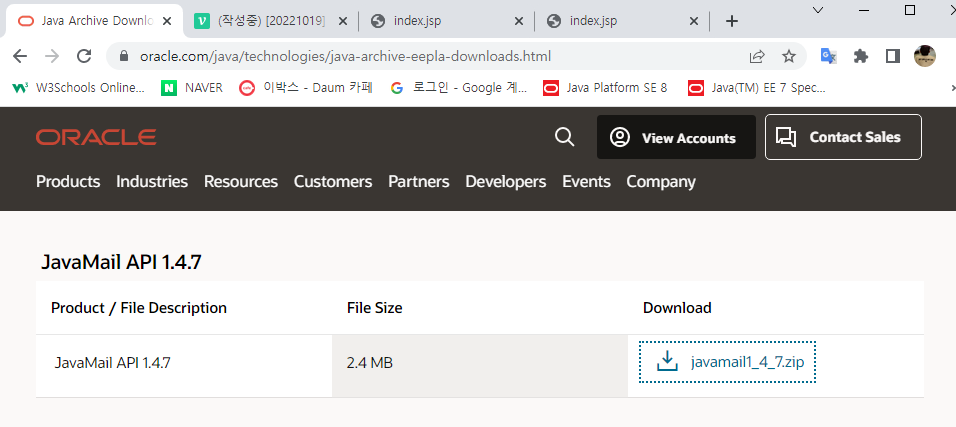Open the Java(TM) EE 7 Spec bookmark
This screenshot has width=956, height=427.
757,88
